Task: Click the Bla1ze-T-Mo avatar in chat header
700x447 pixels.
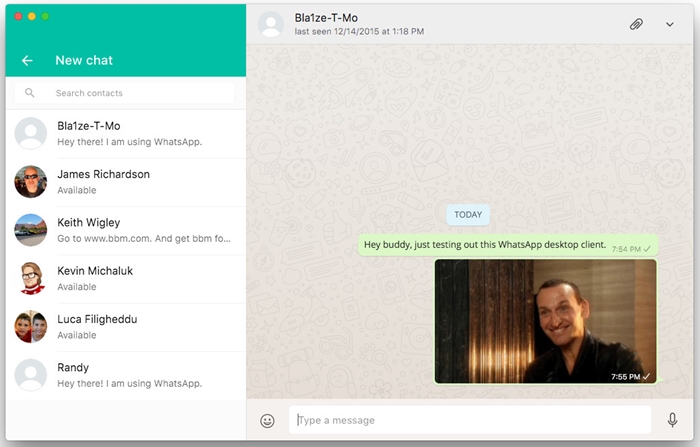Action: 271,24
